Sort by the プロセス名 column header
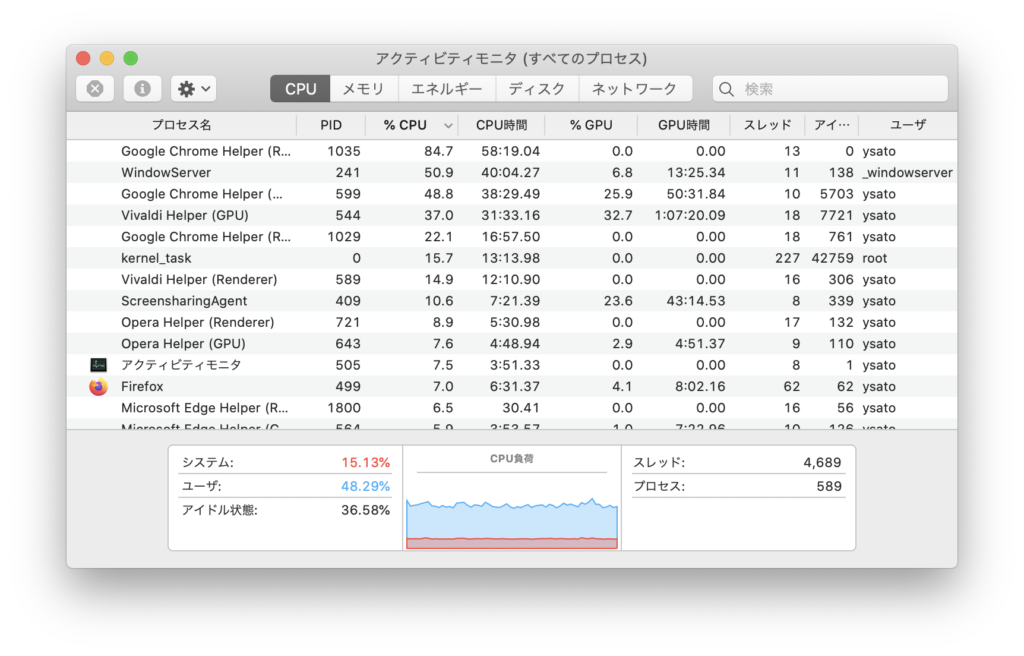1024x656 pixels. [x=181, y=126]
